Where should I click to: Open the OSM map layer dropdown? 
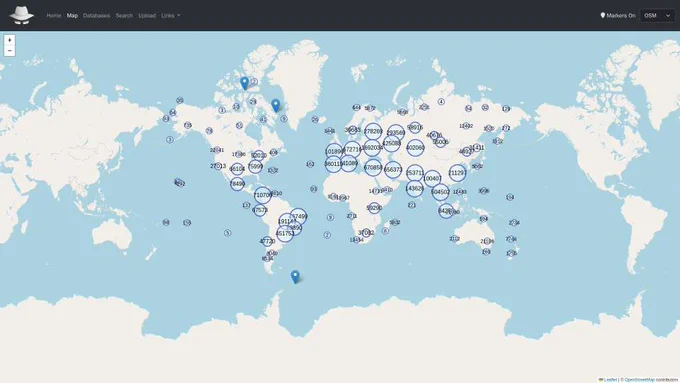pyautogui.click(x=657, y=16)
